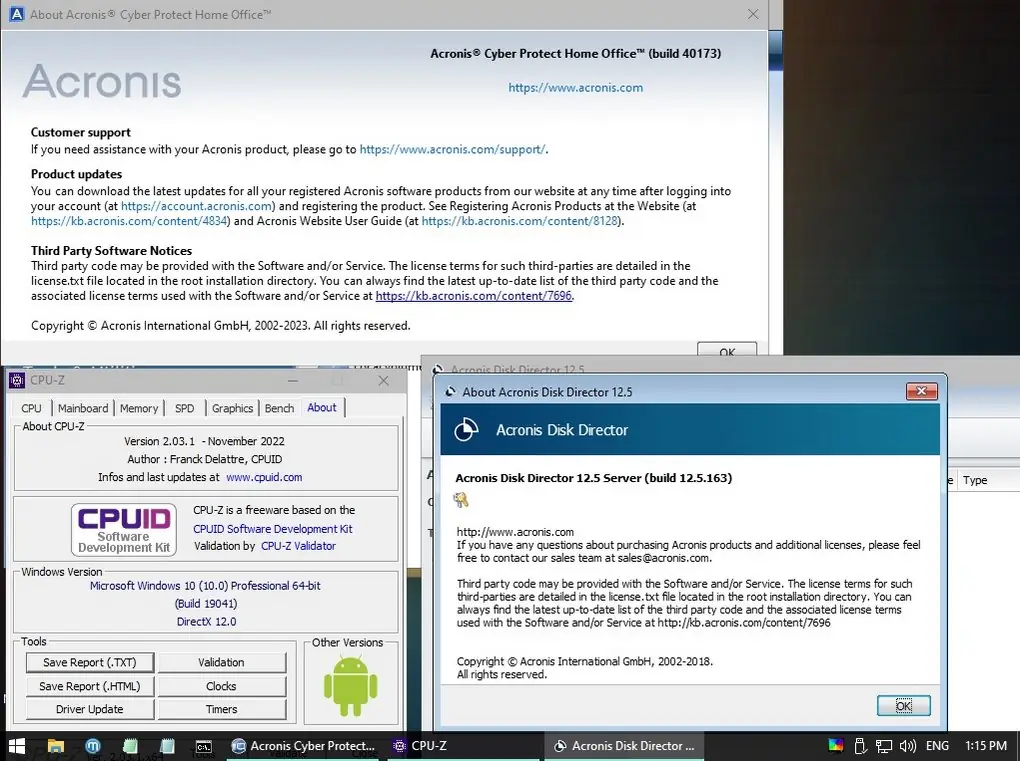The image size is (1020, 761).
Task: Select the About tab in CPU-Z
Action: (322, 407)
